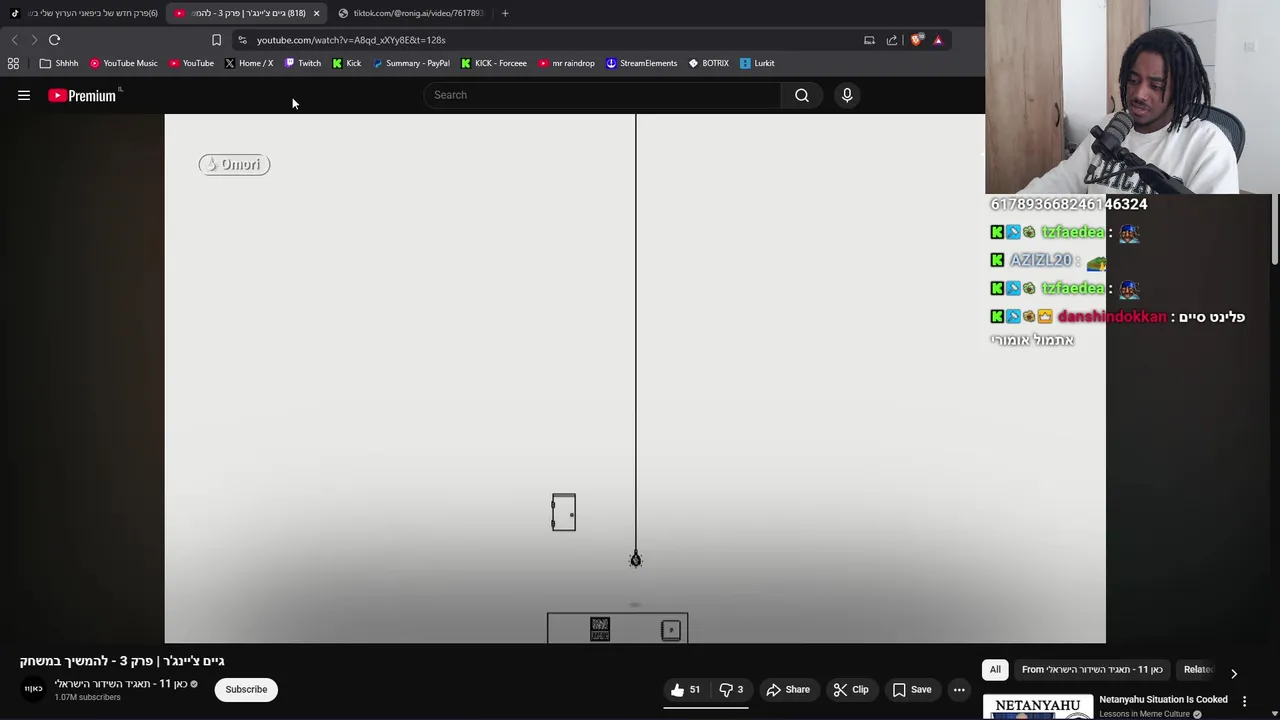The width and height of the screenshot is (1280, 720).
Task: Click AZIZL20 username in chat overlay
Action: pyautogui.click(x=1040, y=260)
